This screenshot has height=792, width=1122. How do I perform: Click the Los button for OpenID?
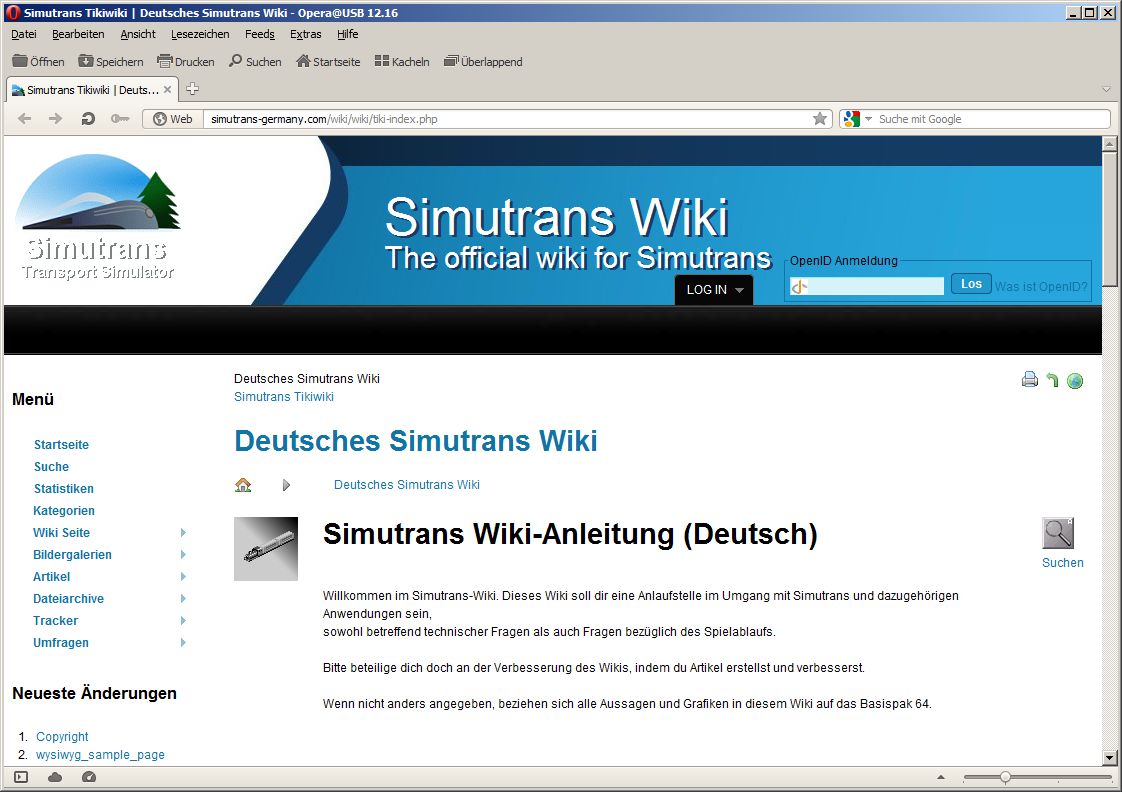coord(971,284)
